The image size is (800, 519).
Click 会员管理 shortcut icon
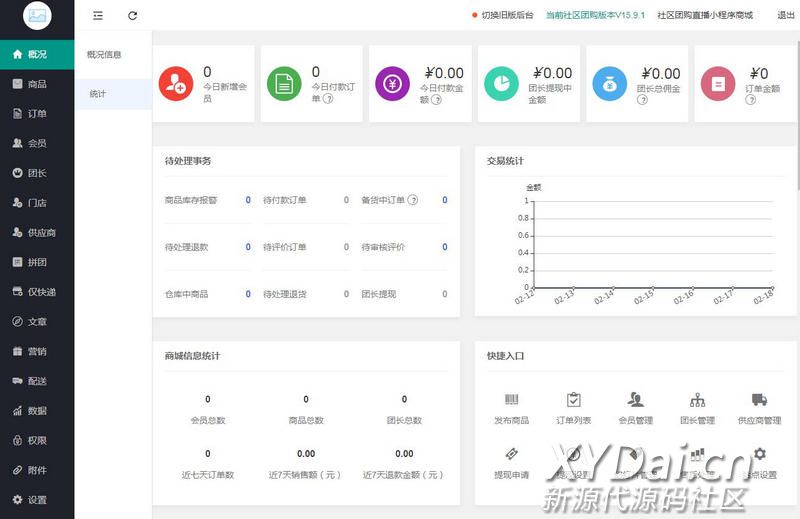[636, 400]
